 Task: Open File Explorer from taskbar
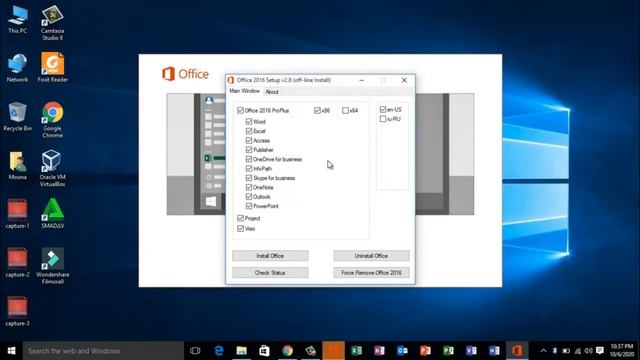point(242,351)
